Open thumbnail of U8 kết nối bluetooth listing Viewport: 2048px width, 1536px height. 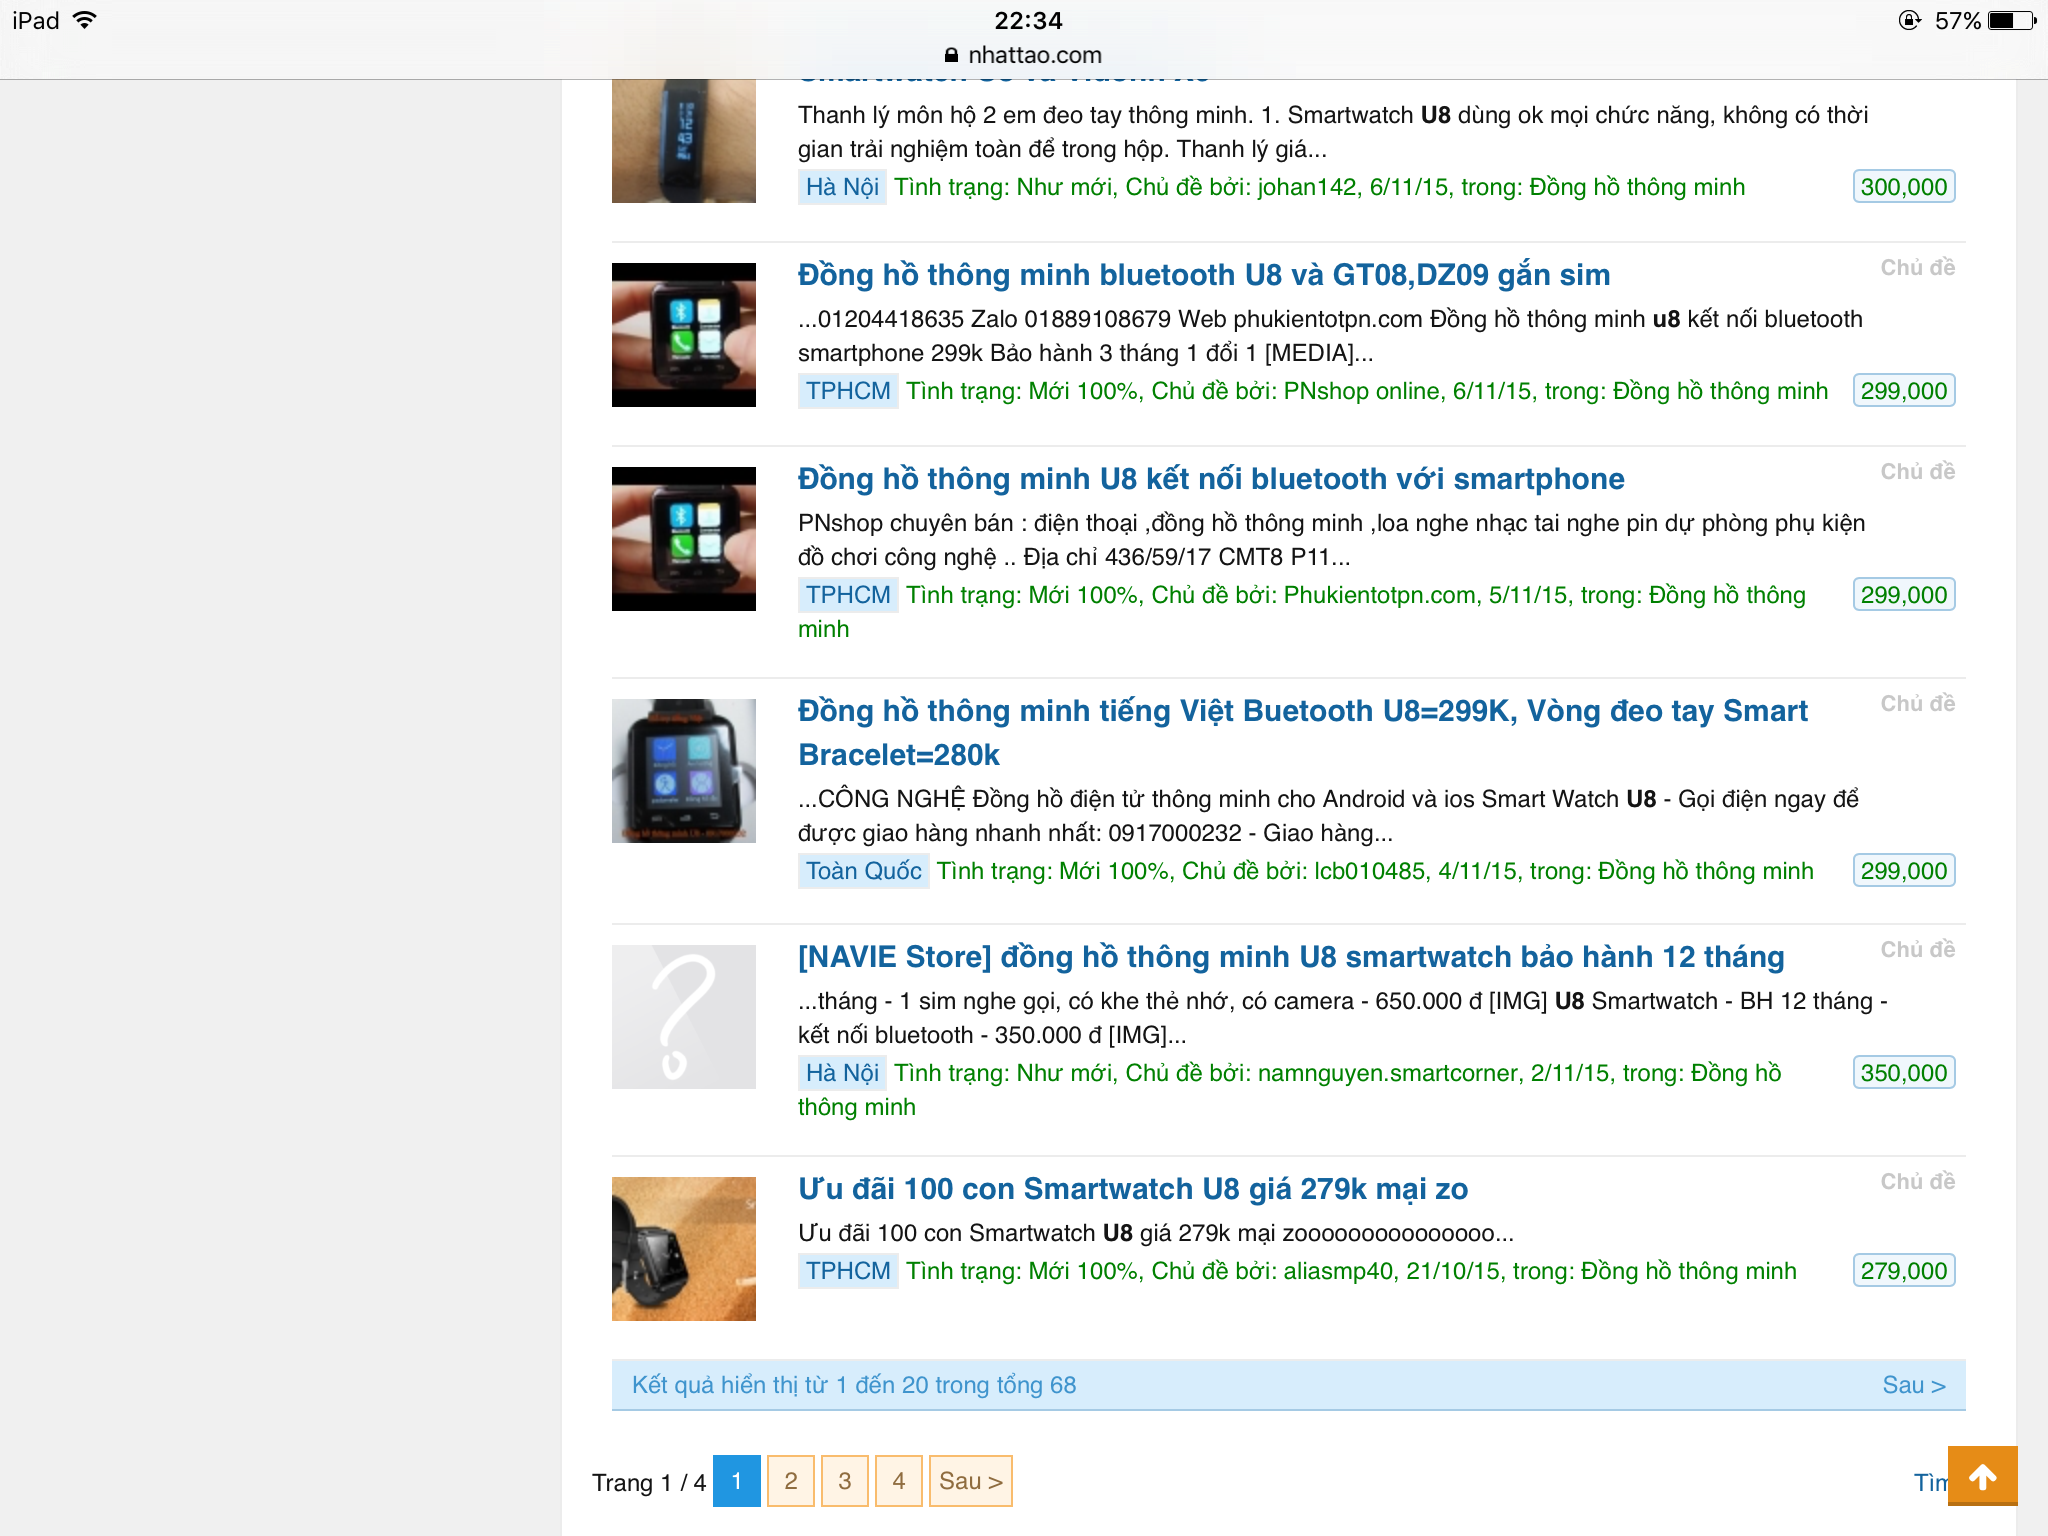pyautogui.click(x=684, y=539)
